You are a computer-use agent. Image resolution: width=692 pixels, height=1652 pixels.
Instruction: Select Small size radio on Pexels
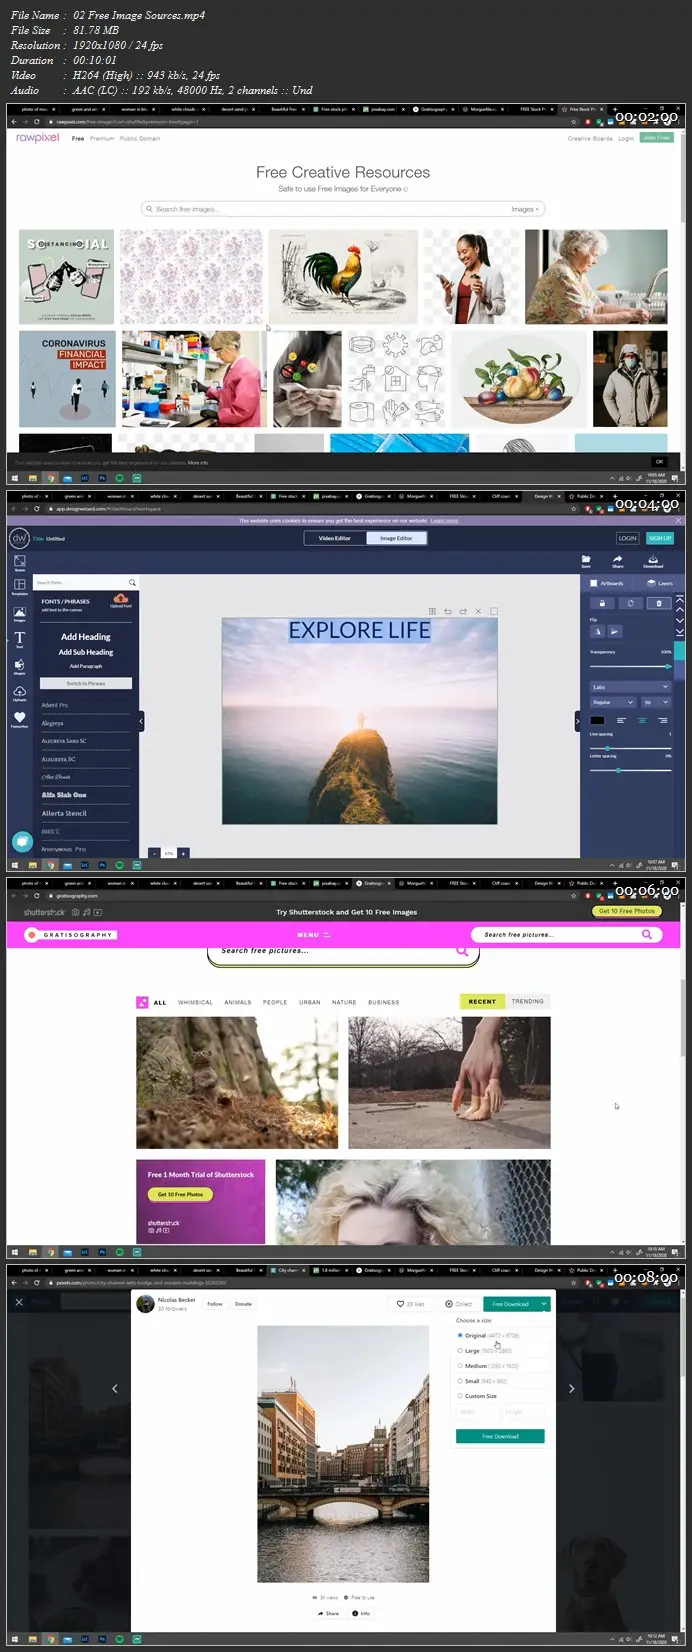460,1380
